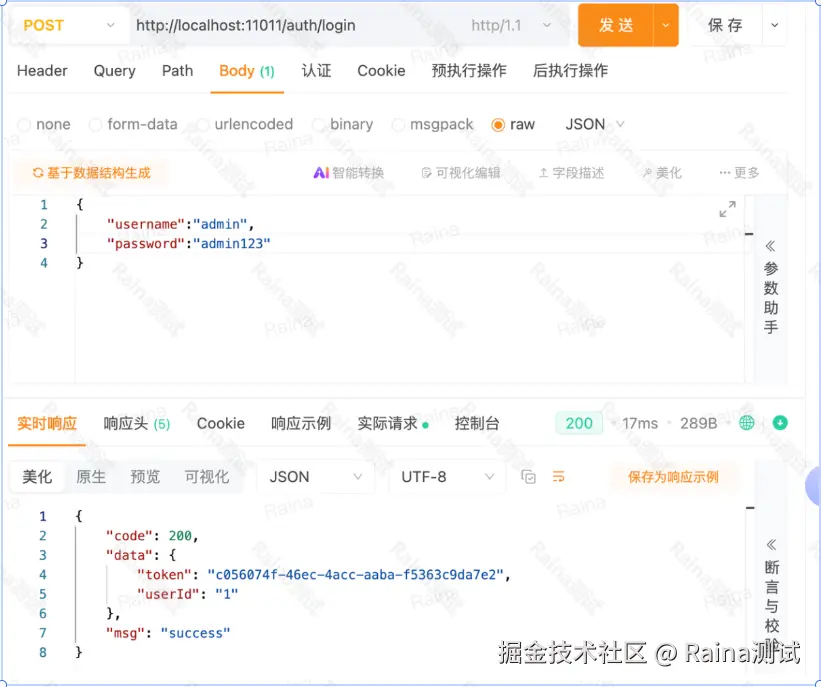The image size is (821, 687).
Task: Select the response 美化 view mode
Action: coord(37,477)
